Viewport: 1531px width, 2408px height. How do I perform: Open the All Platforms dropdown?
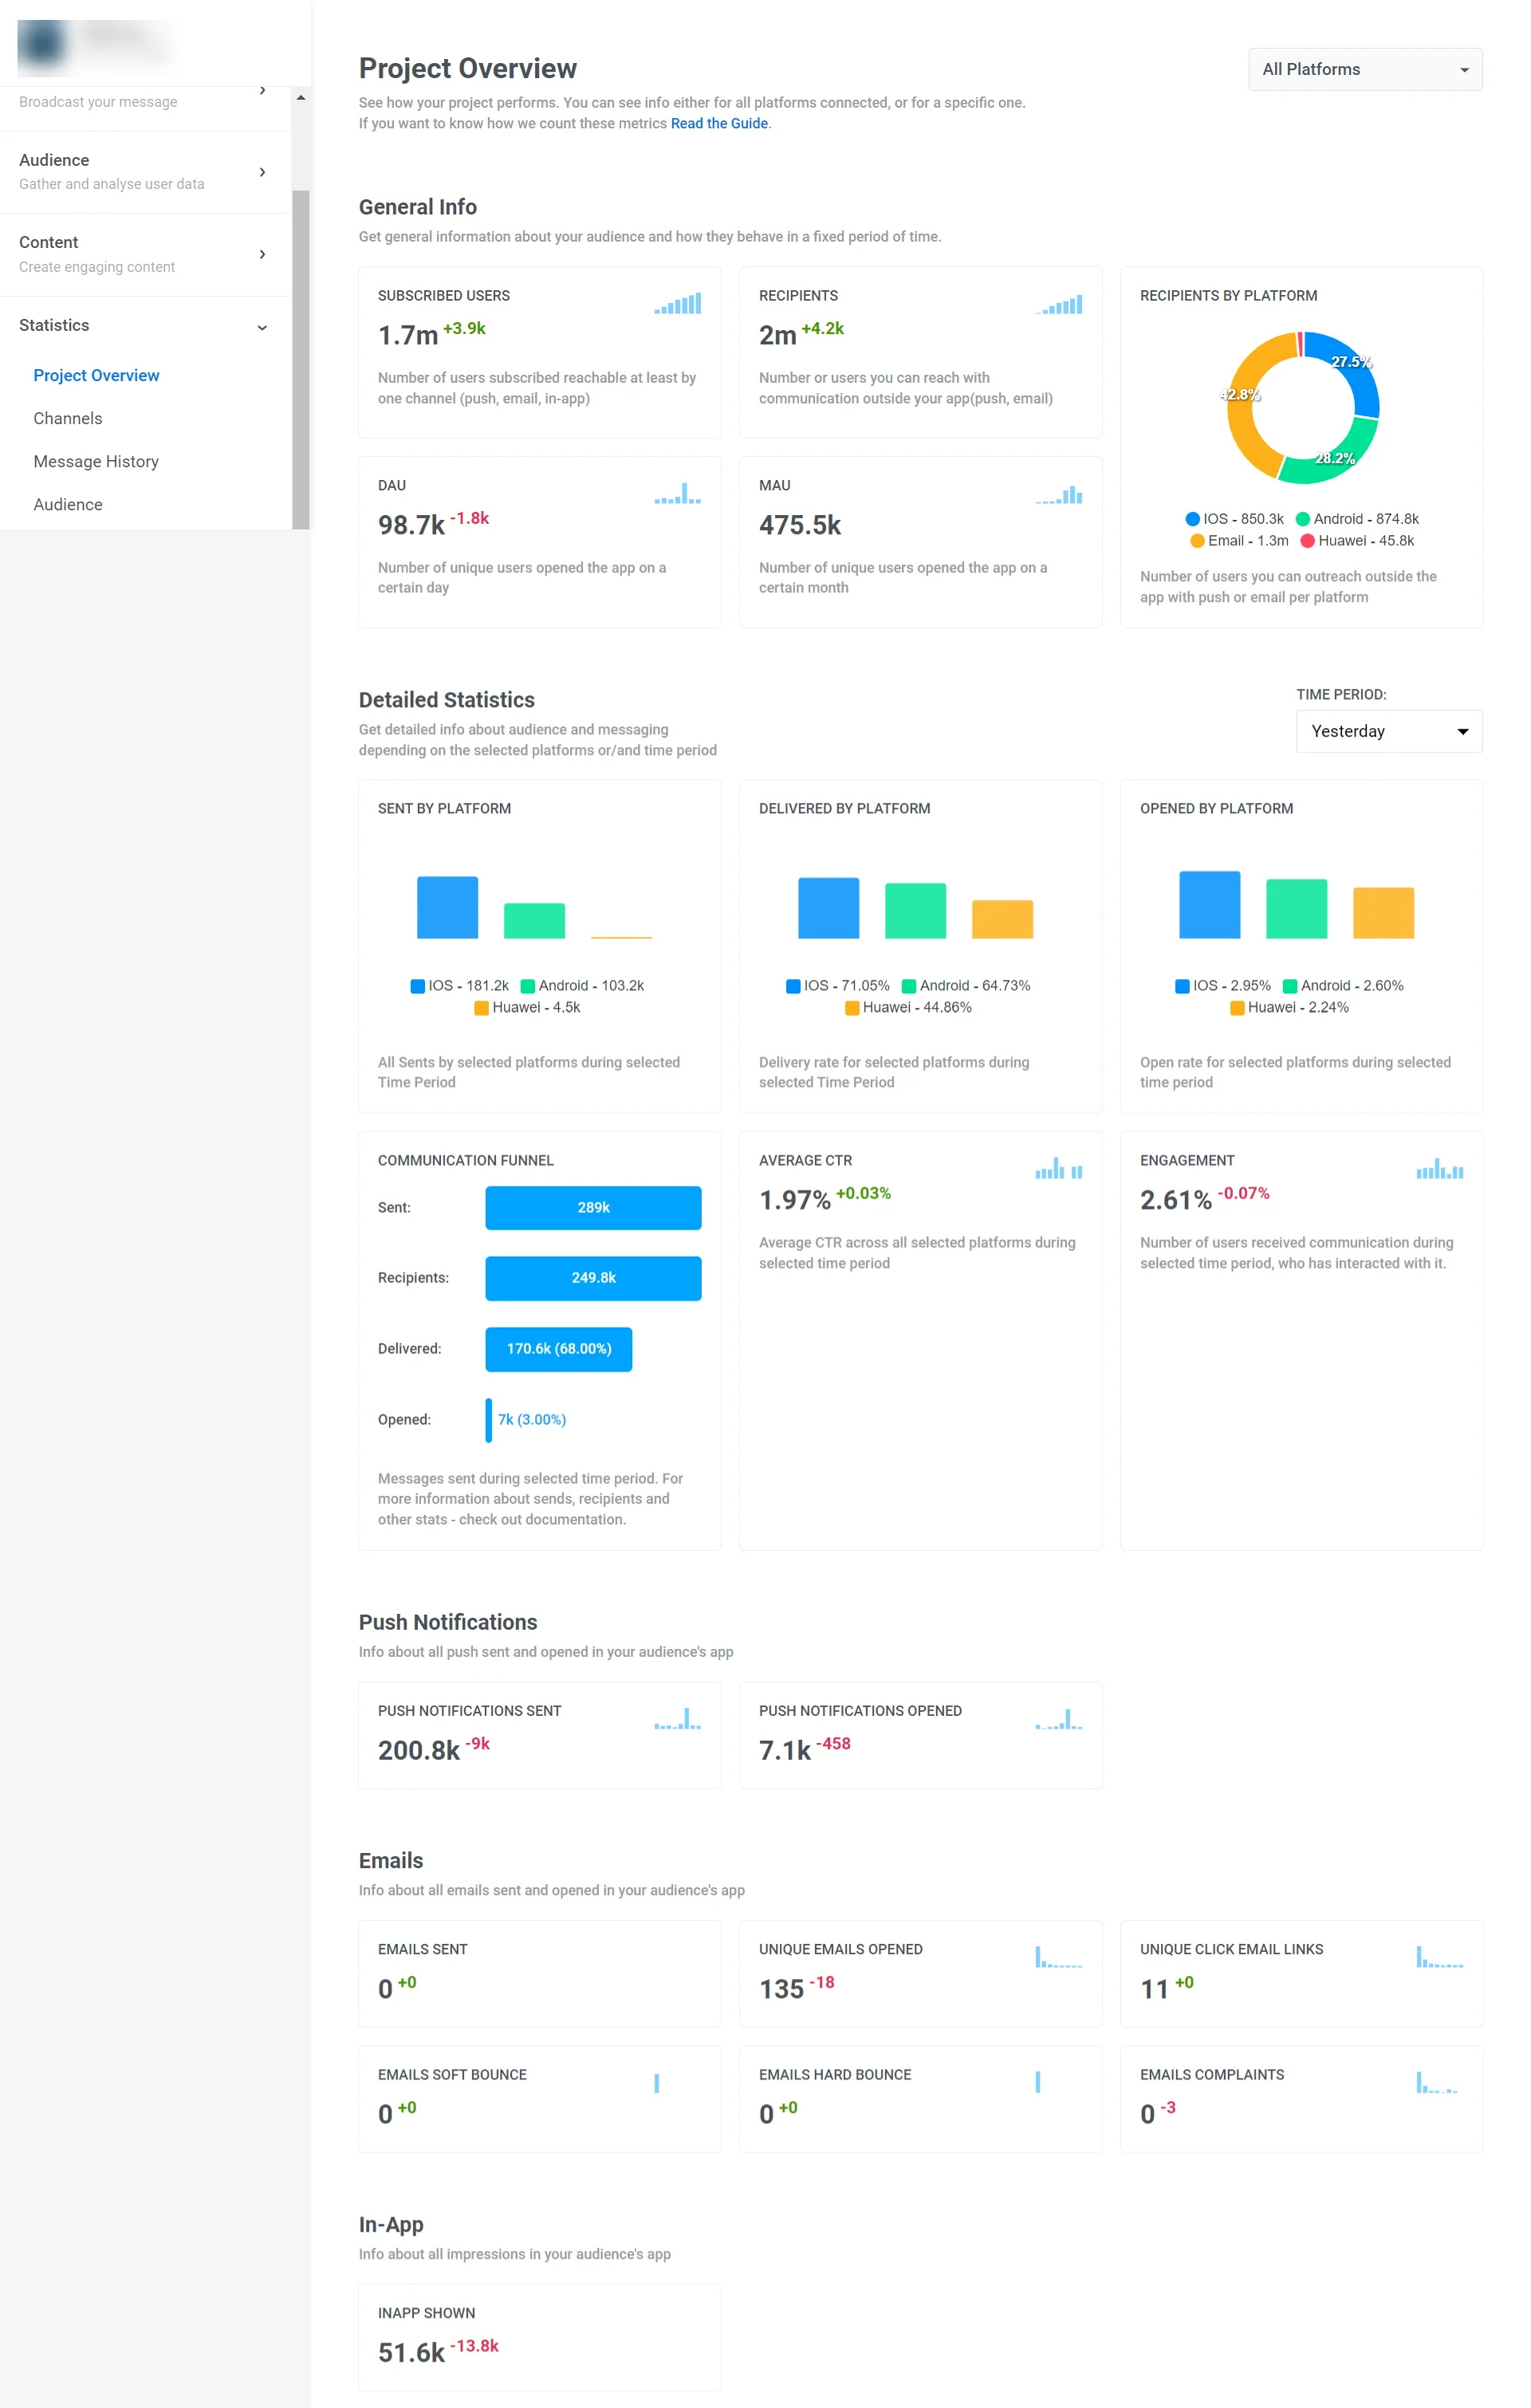click(x=1364, y=69)
